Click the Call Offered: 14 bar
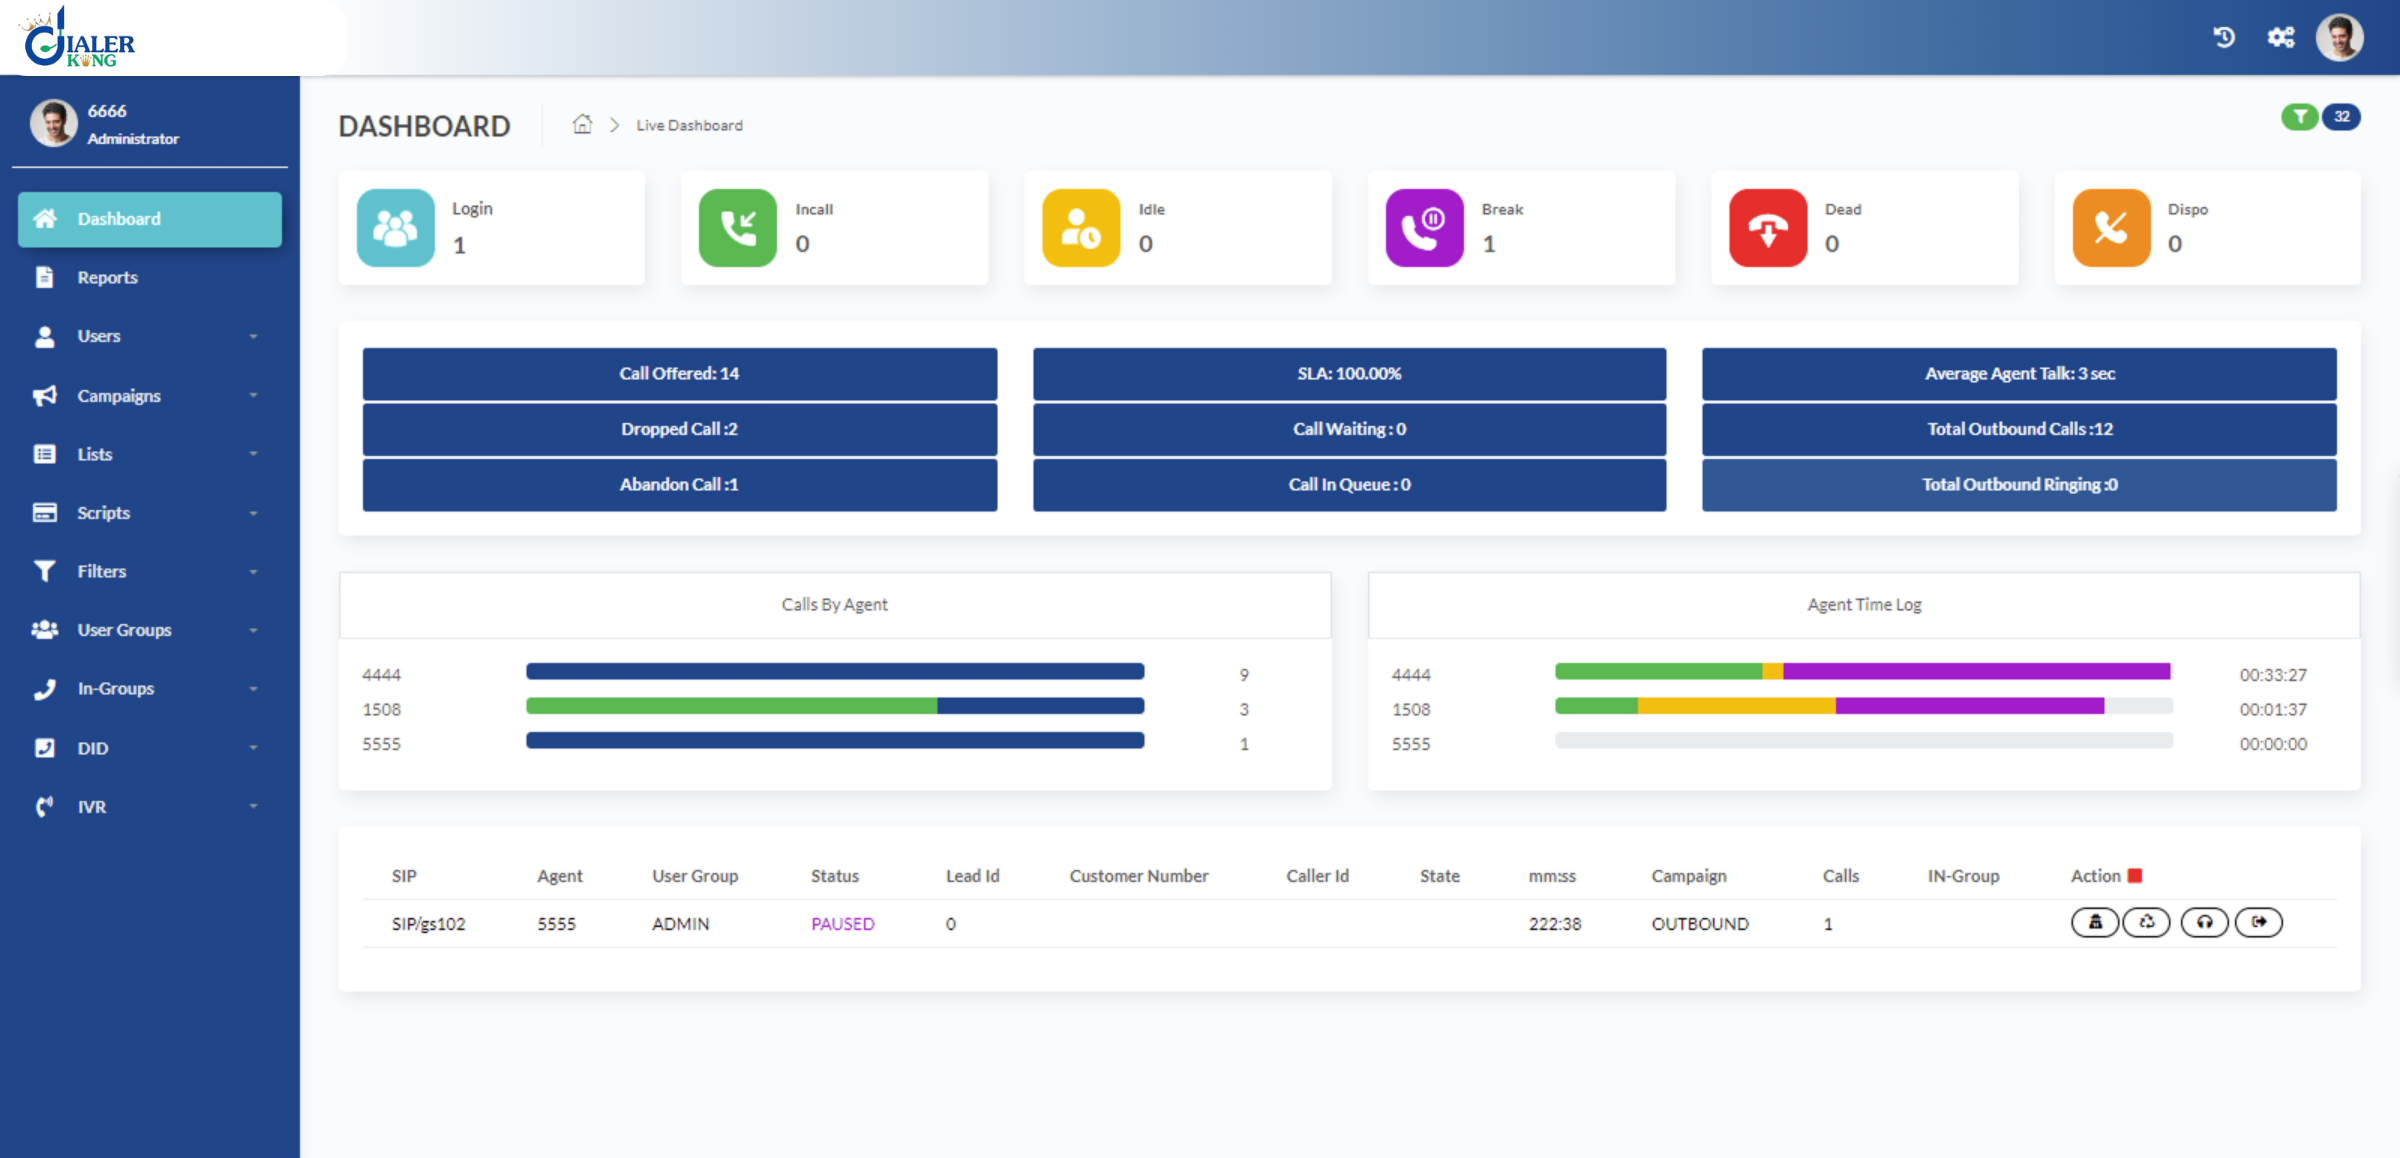The width and height of the screenshot is (2400, 1158). click(679, 373)
